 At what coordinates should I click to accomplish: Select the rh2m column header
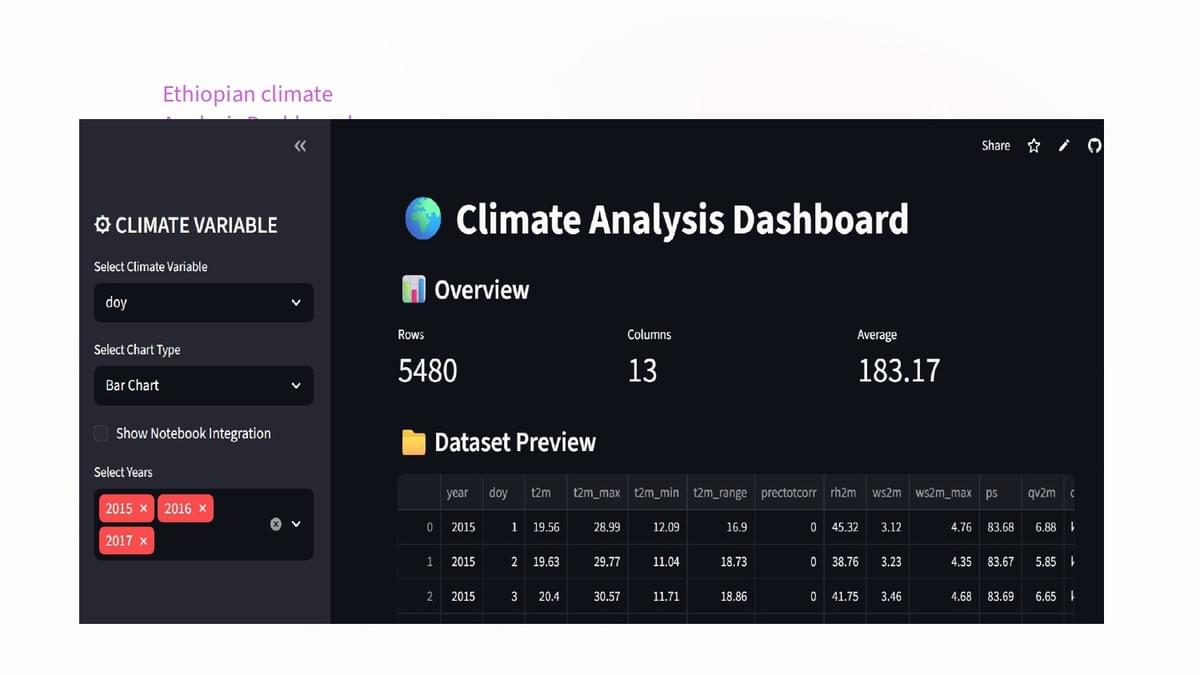(x=843, y=492)
